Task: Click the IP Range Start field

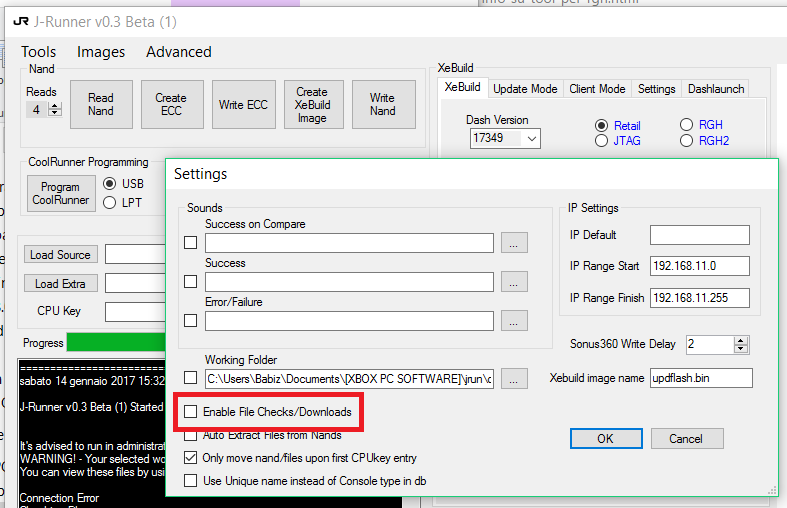Action: click(x=700, y=266)
